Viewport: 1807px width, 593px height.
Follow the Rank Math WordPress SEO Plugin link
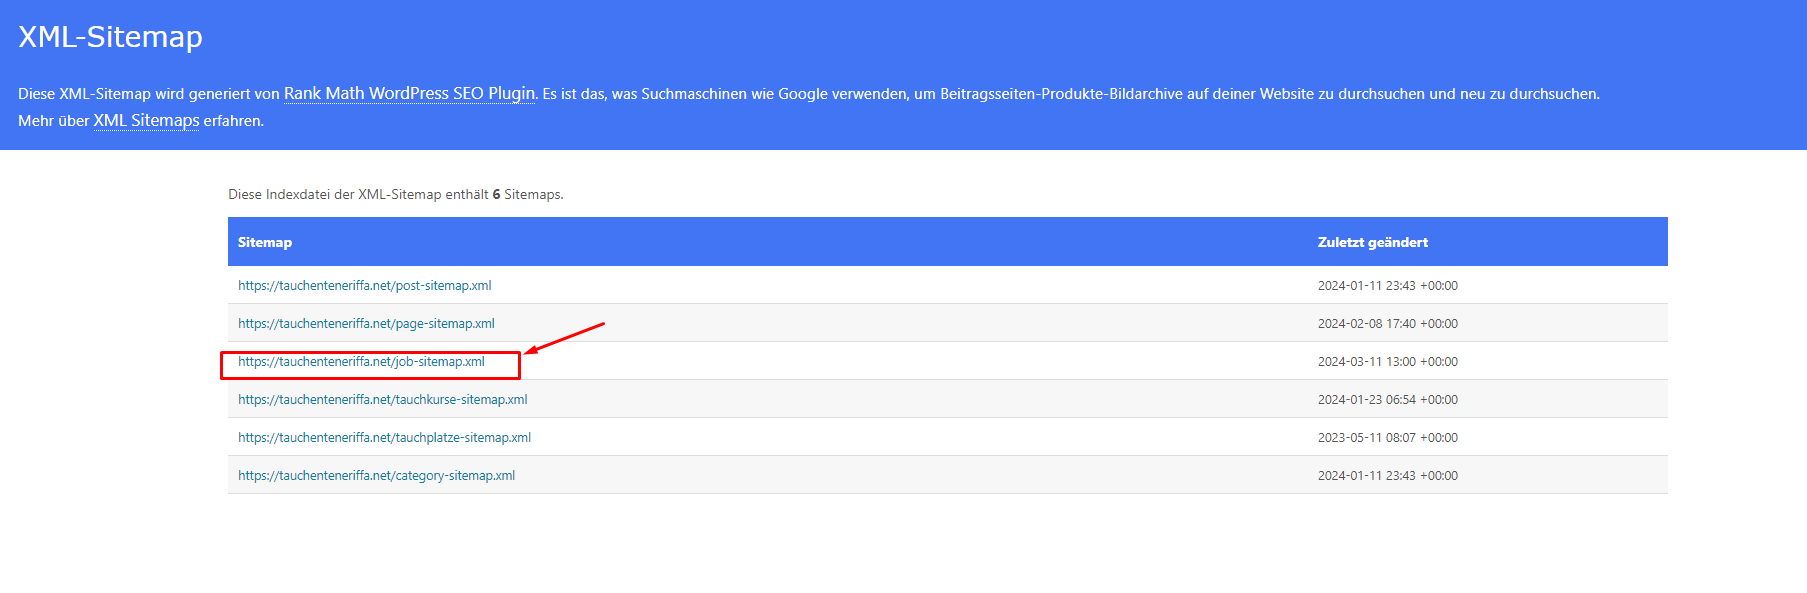click(410, 93)
